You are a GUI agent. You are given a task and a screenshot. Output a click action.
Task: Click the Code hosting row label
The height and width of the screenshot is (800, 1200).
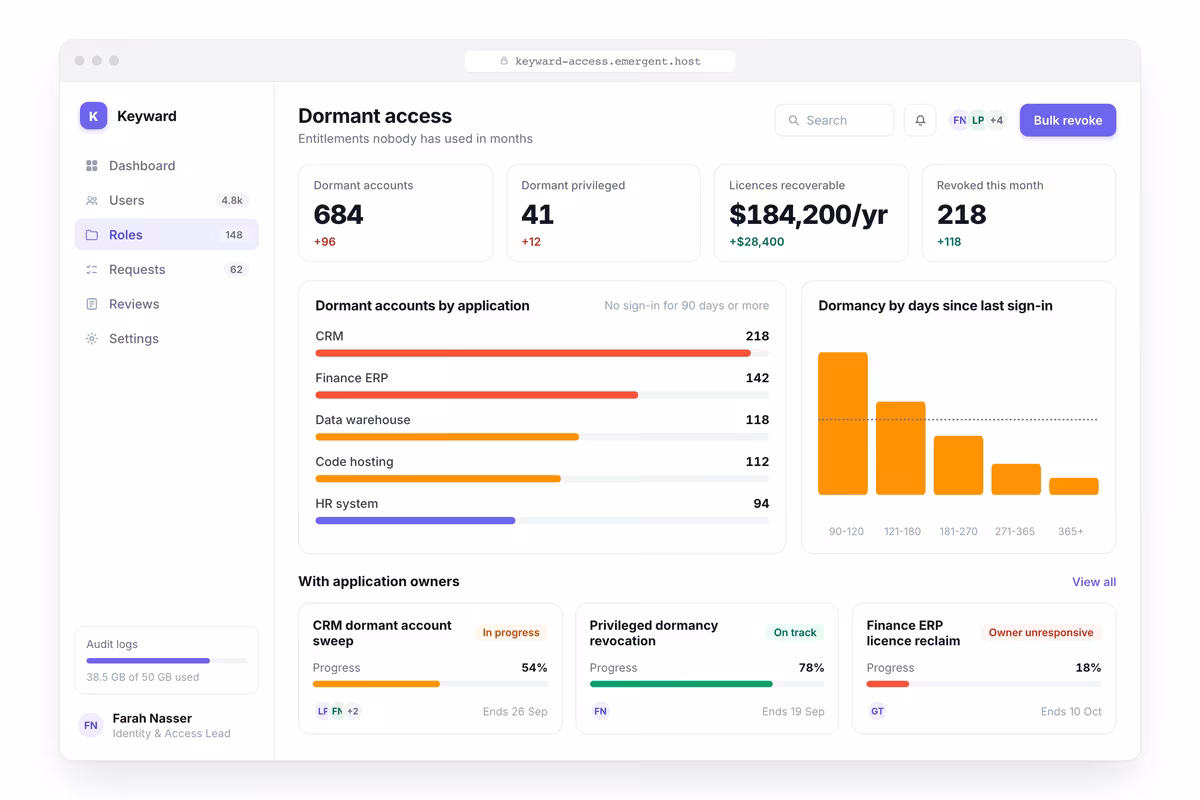(x=354, y=462)
